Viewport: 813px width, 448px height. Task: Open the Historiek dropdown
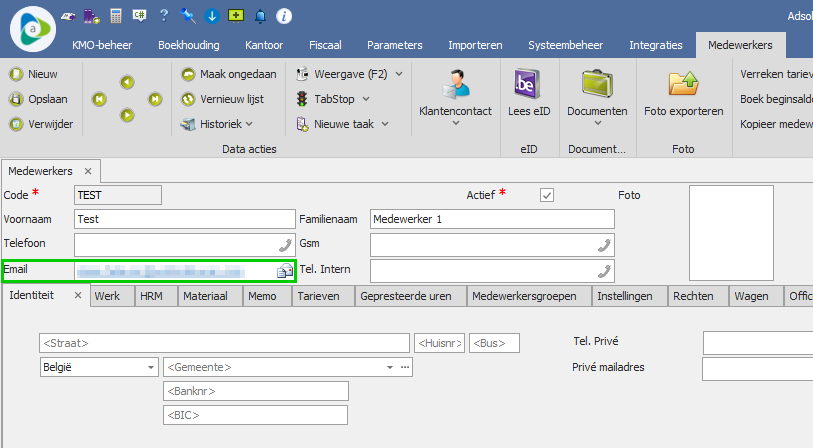pyautogui.click(x=216, y=124)
